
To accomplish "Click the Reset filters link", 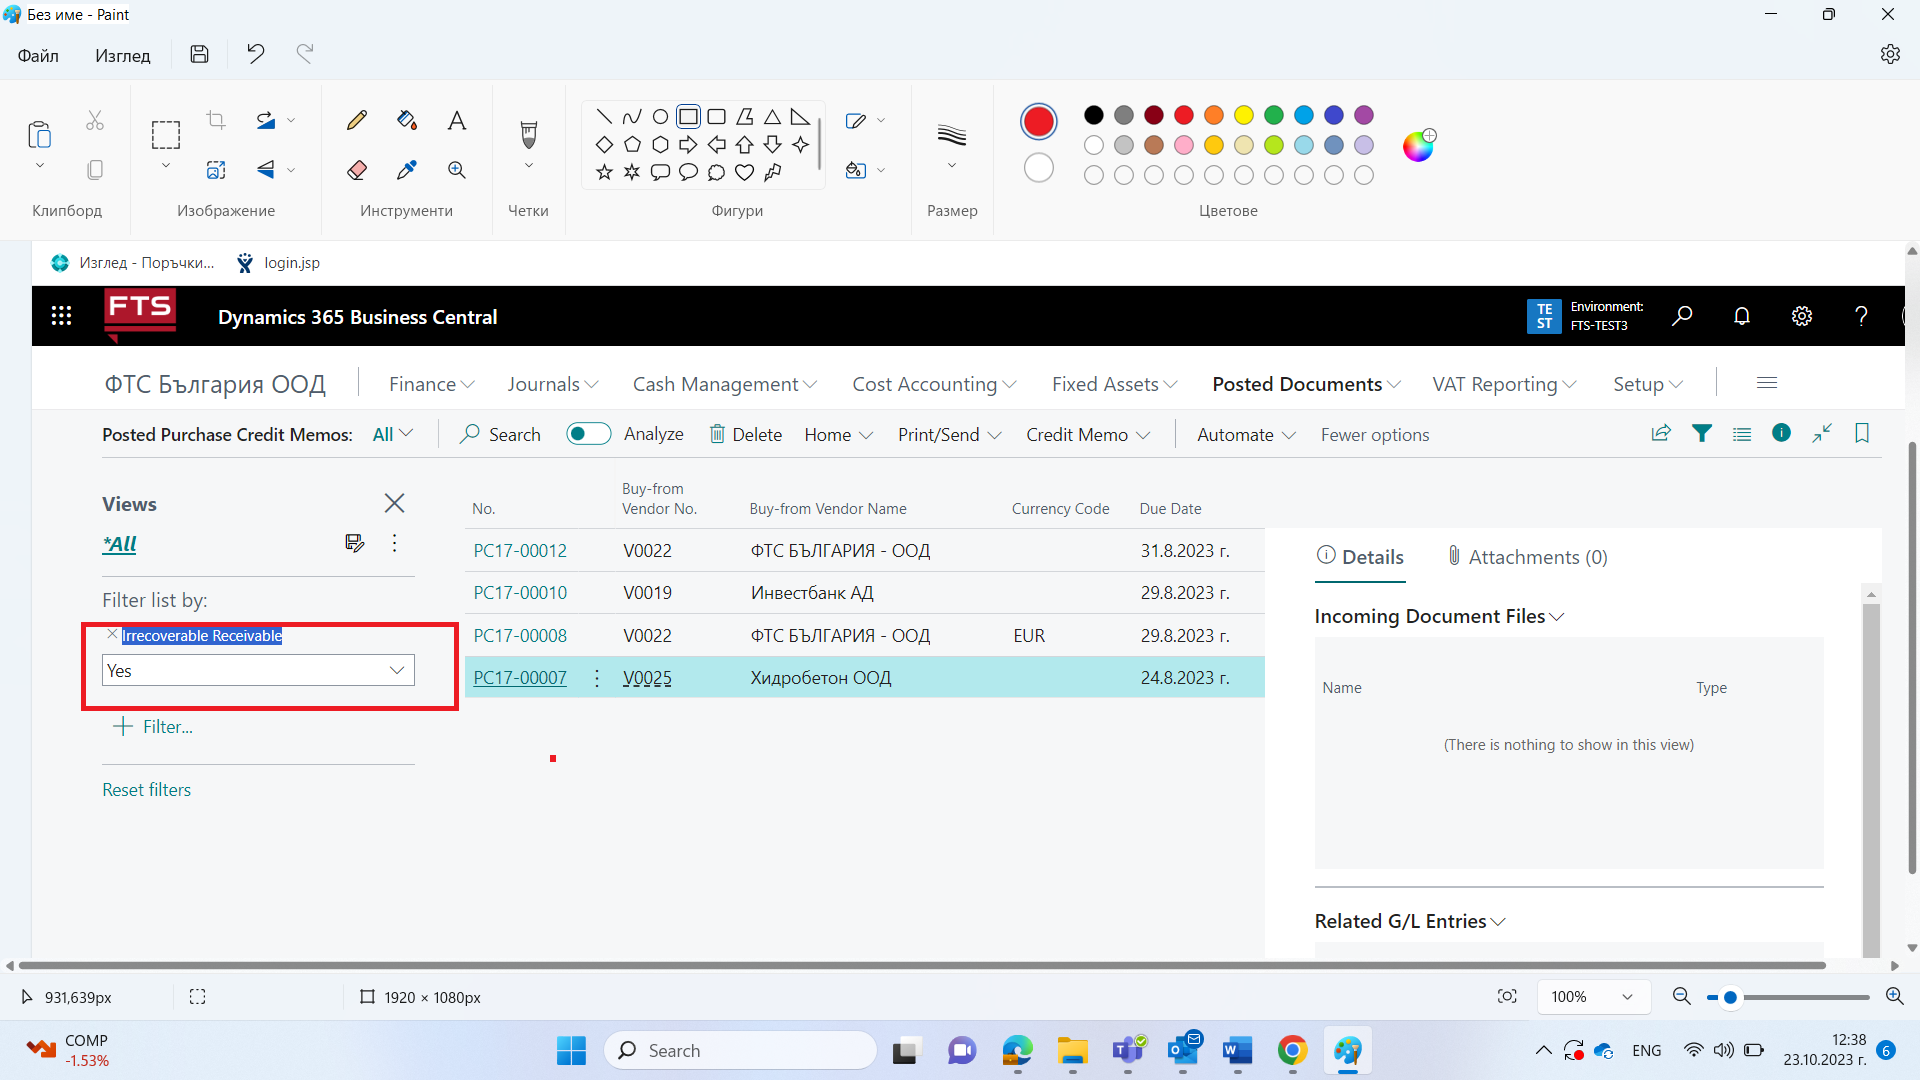I will click(147, 790).
